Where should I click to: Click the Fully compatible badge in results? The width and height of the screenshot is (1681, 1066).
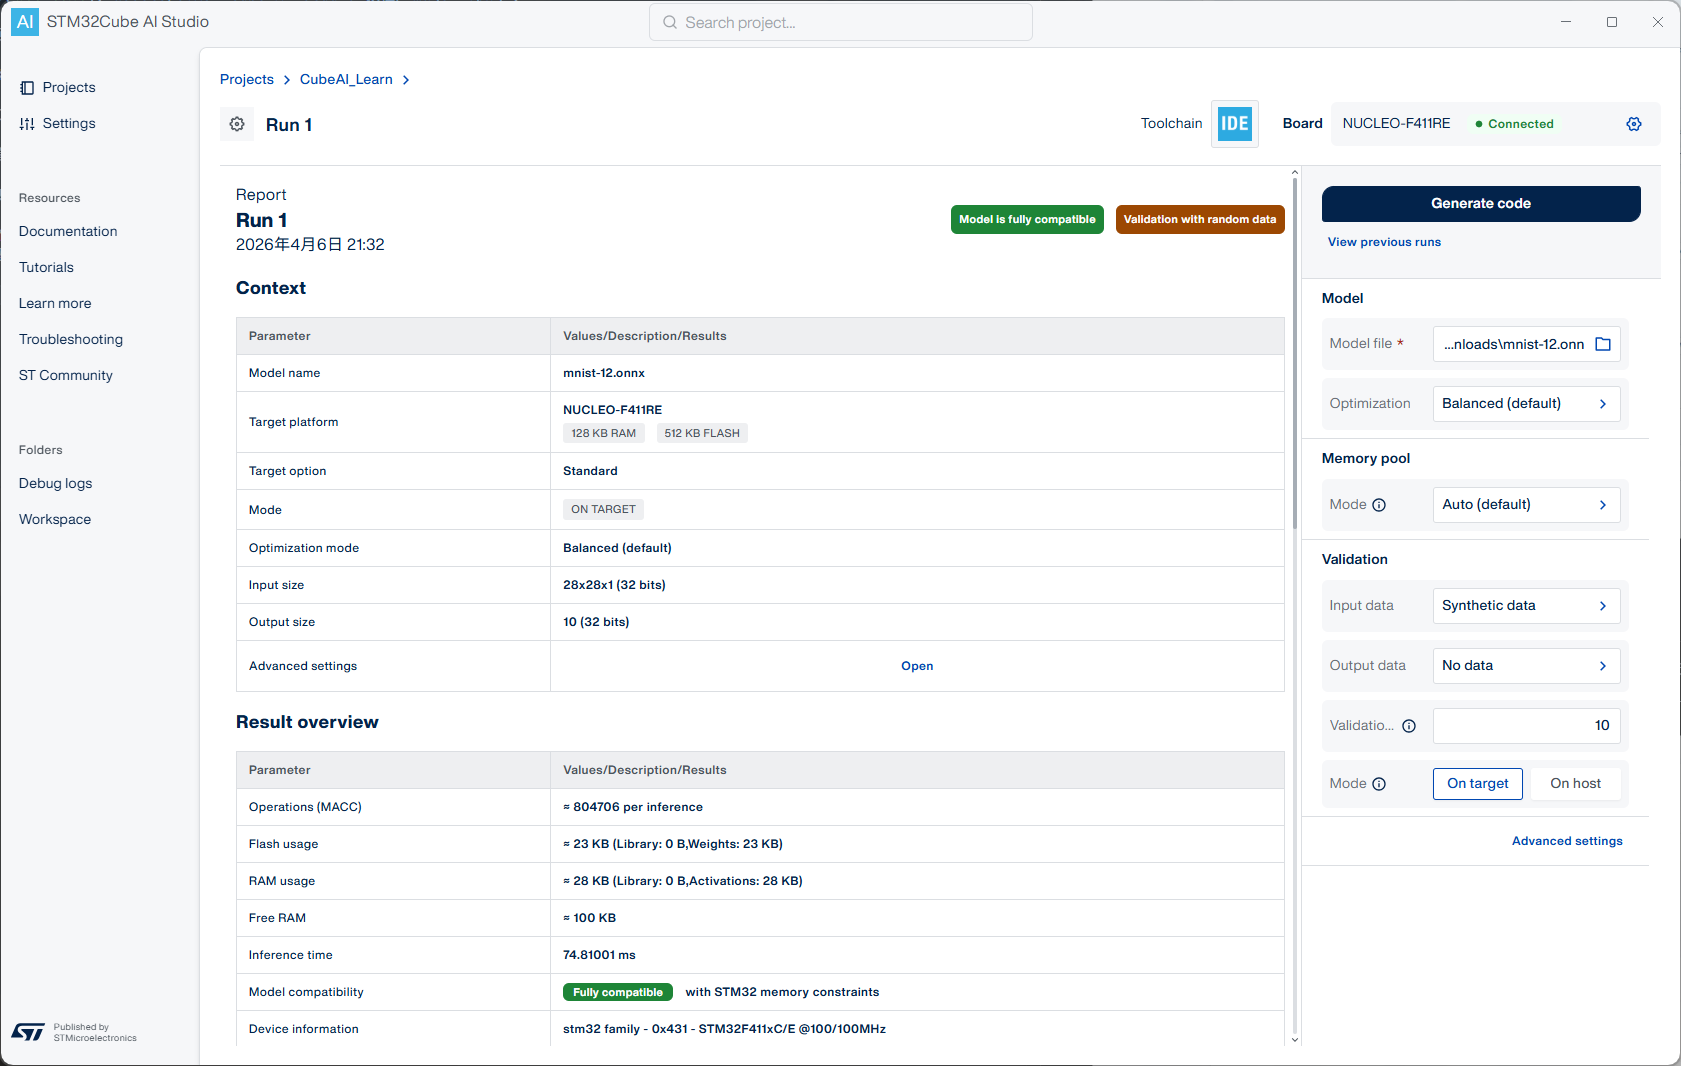618,992
